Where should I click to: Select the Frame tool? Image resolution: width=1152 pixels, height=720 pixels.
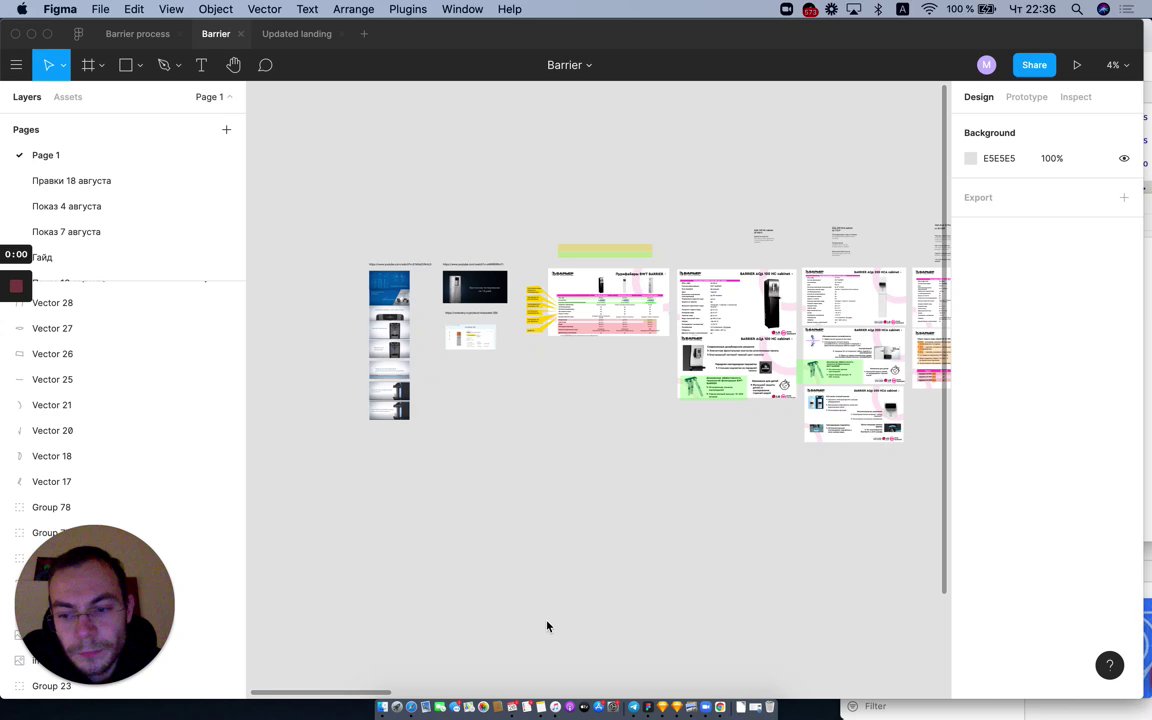(87, 65)
